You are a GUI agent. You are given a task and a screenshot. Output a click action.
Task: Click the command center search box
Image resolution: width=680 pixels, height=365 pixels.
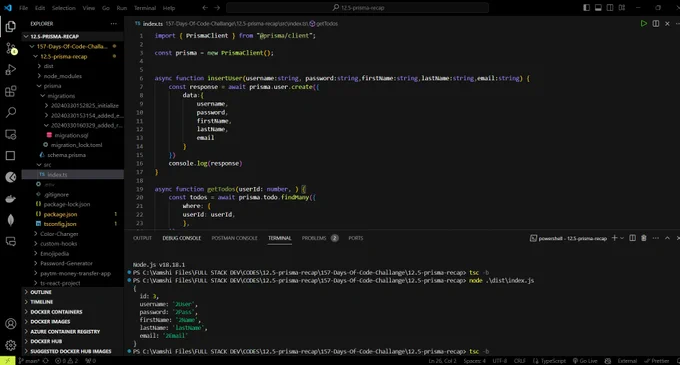coord(357,8)
